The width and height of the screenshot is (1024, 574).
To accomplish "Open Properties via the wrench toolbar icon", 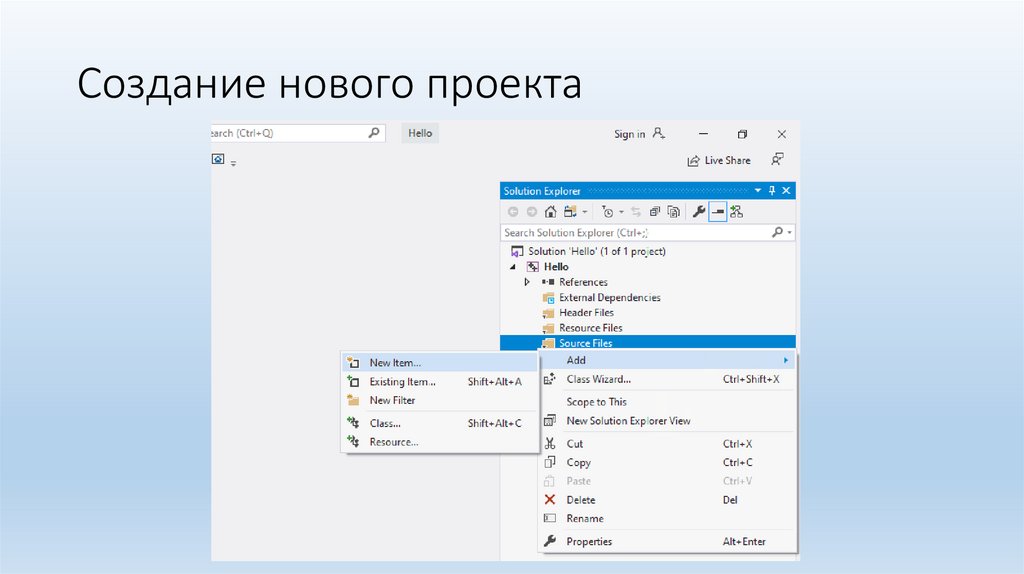I will pos(699,212).
